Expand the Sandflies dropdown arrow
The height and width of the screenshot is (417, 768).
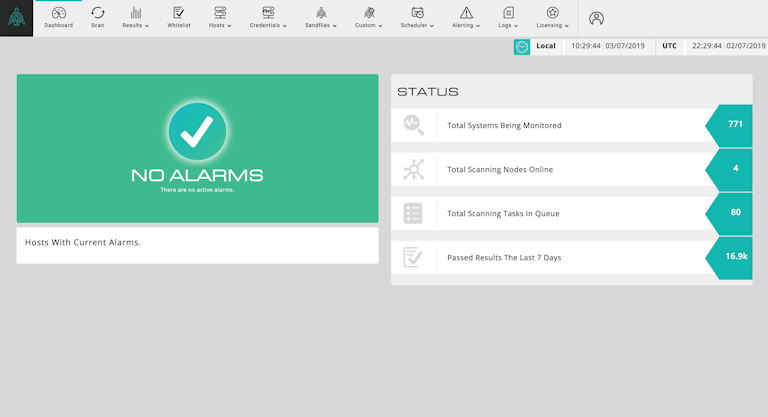335,26
